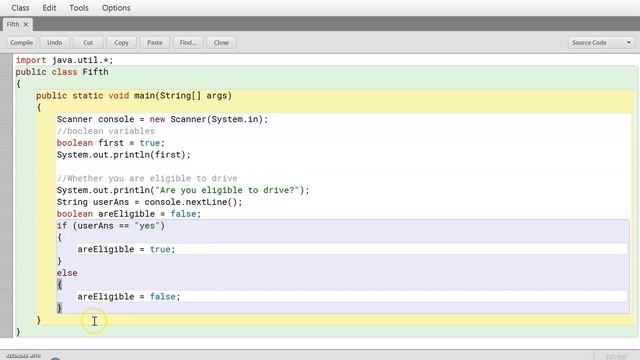
Task: Click the line 'import java.util.*;'
Action: point(64,60)
